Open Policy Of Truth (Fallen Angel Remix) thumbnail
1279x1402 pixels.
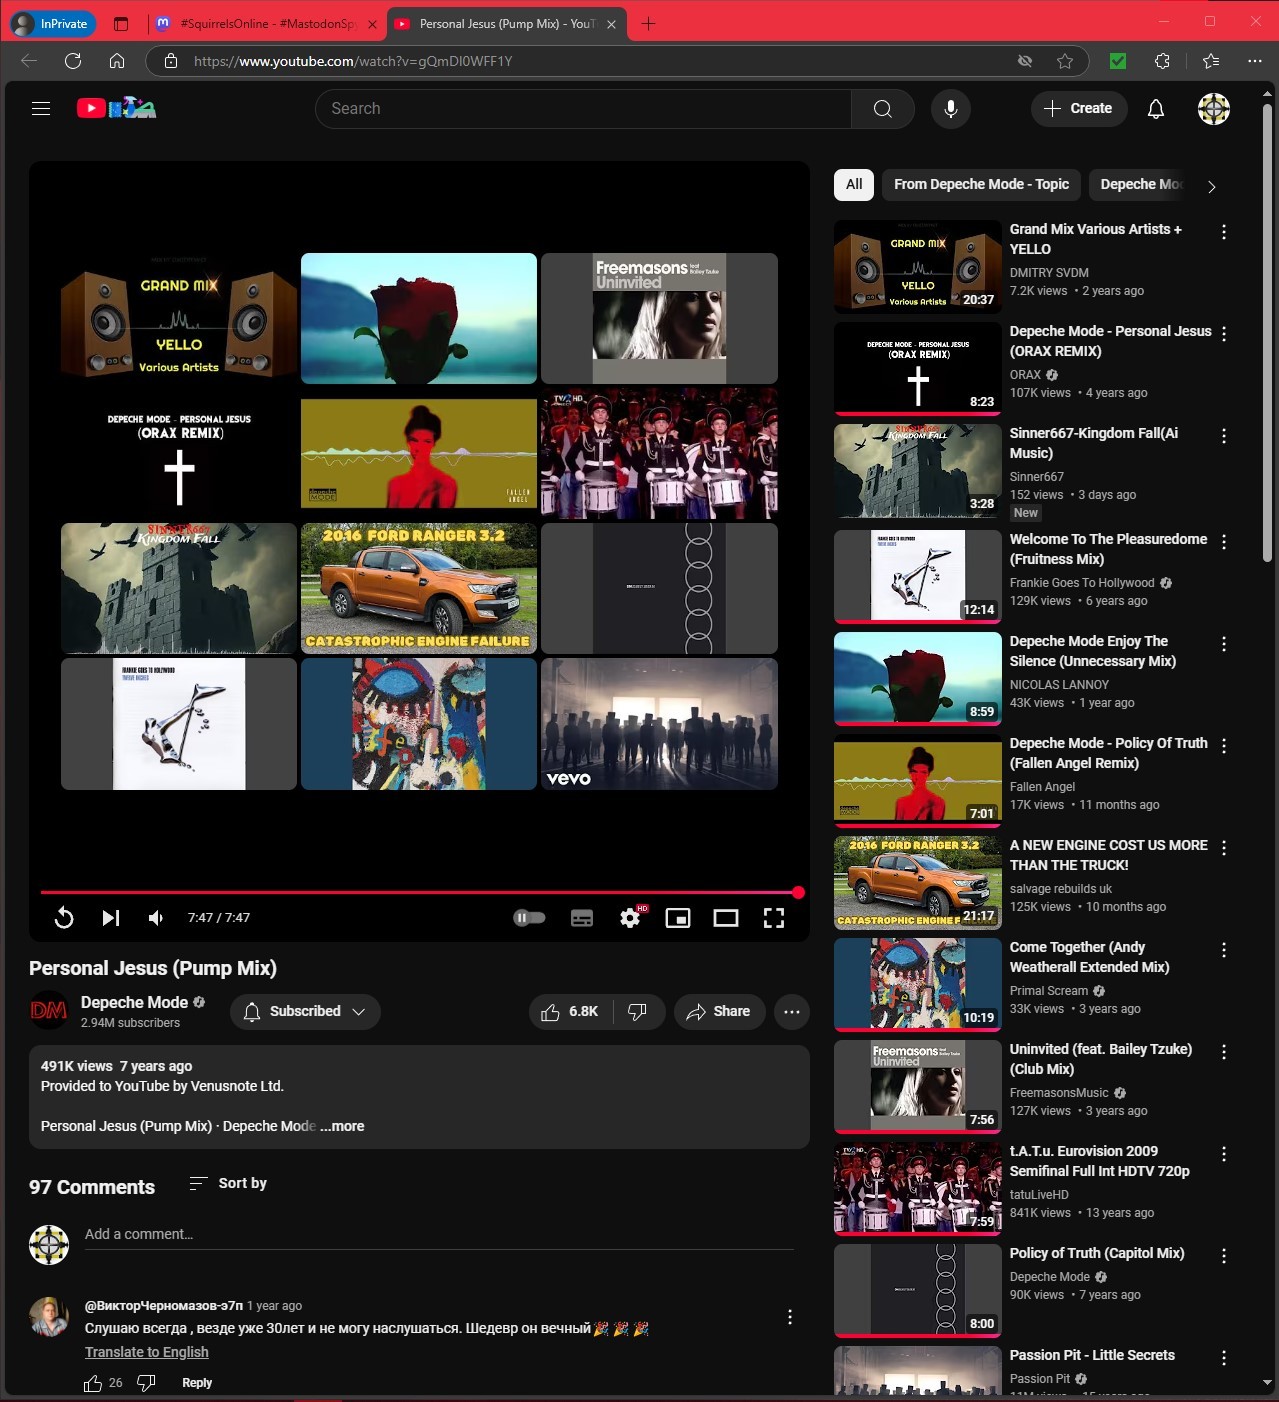click(x=918, y=779)
